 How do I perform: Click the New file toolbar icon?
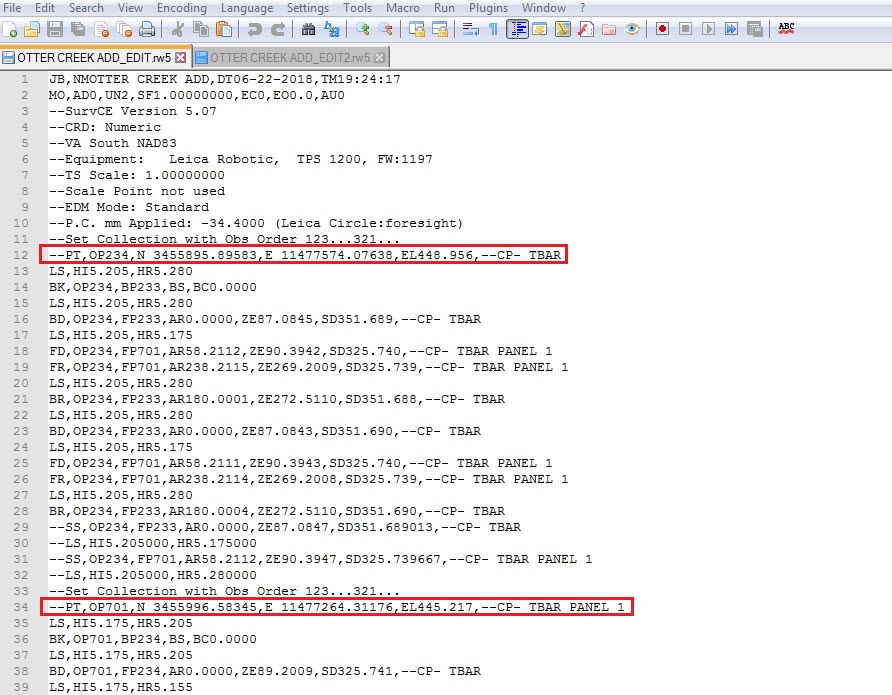[x=11, y=29]
